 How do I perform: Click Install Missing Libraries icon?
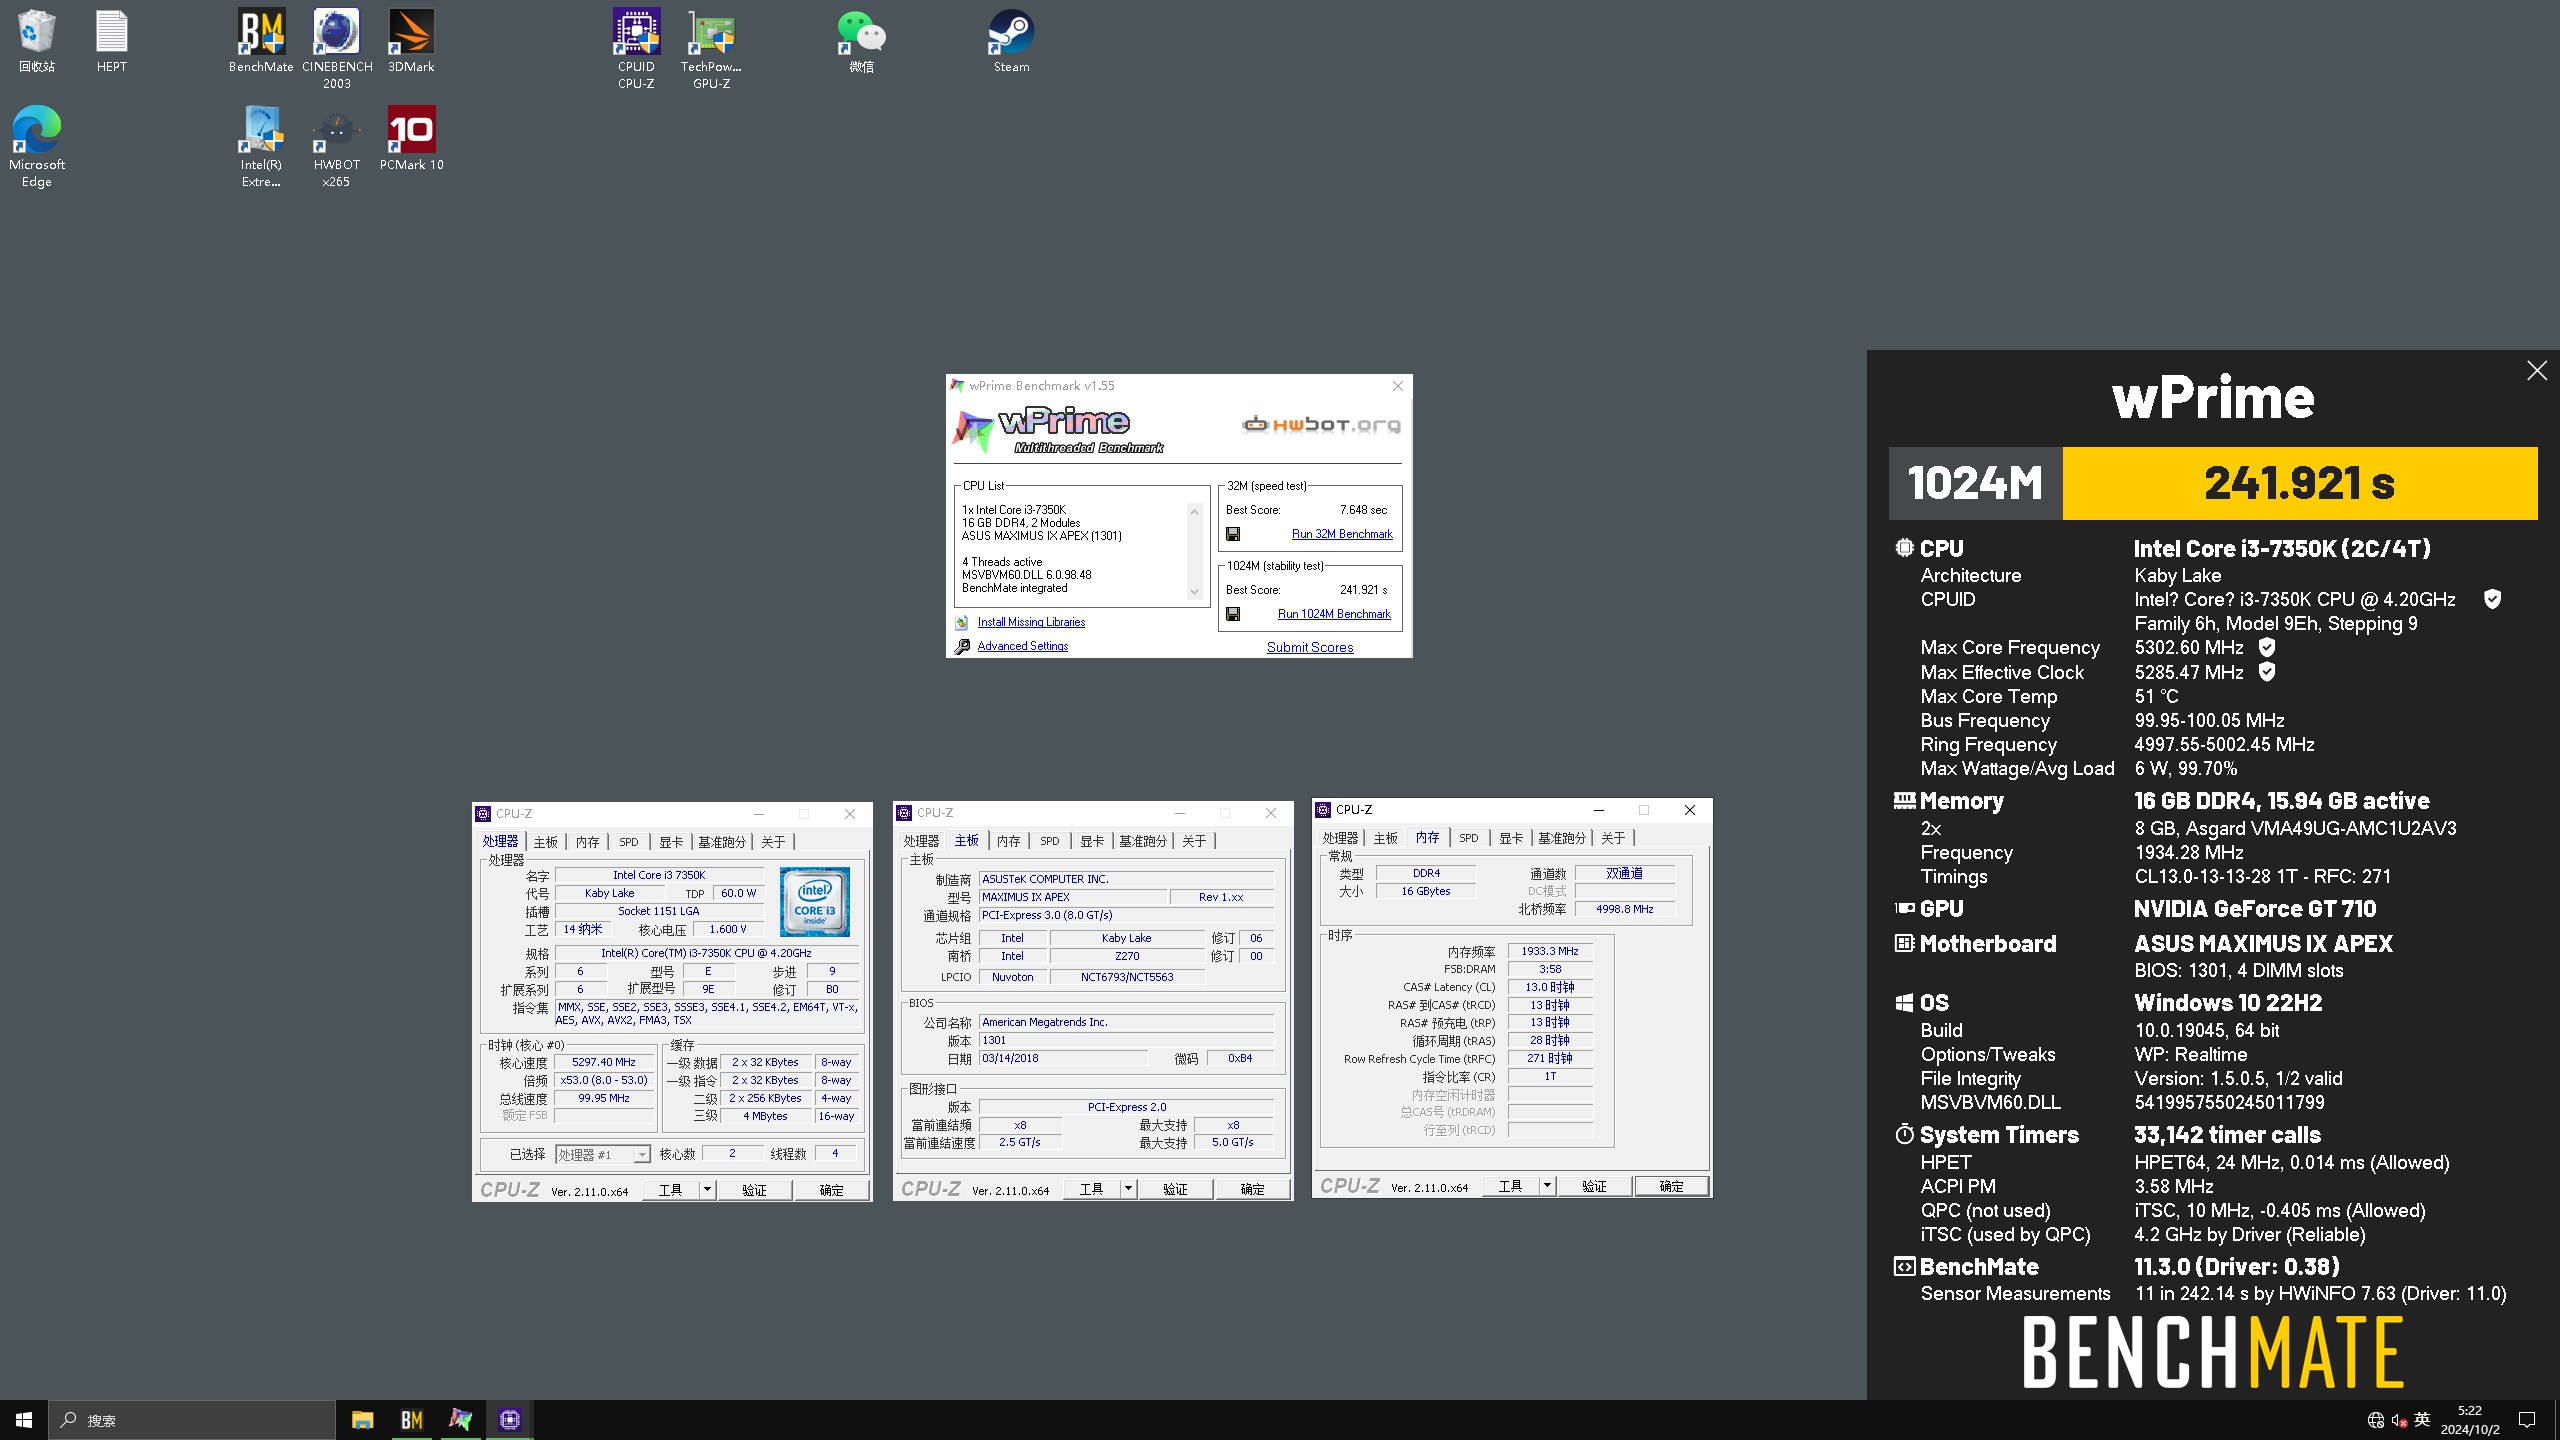(961, 622)
